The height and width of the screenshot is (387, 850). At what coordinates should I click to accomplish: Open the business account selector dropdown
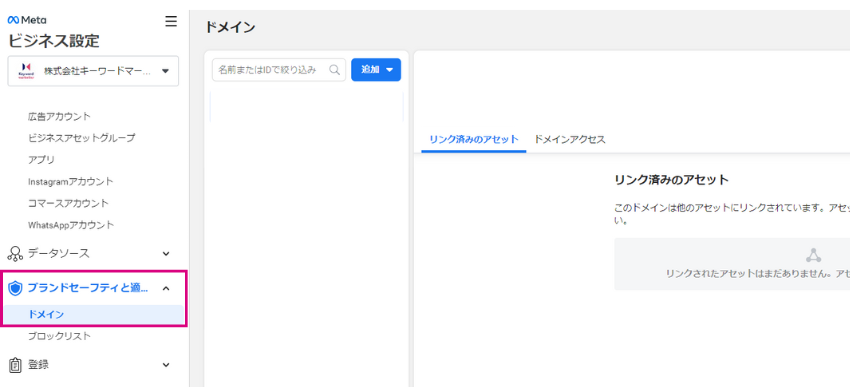click(x=93, y=71)
